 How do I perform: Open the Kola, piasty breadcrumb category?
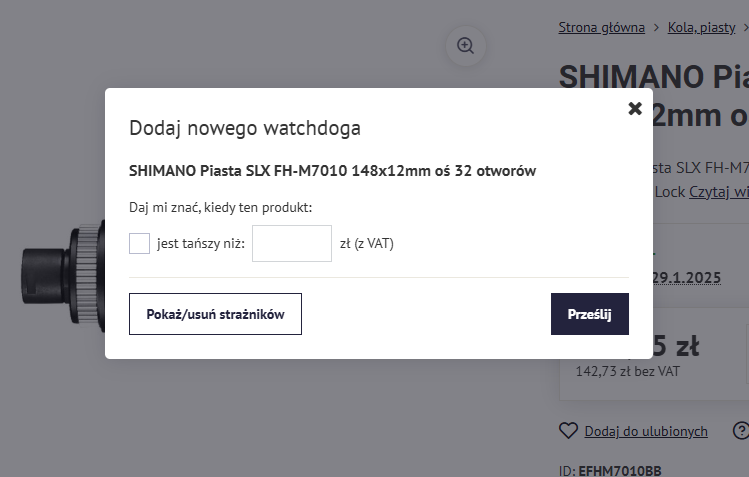click(x=701, y=27)
